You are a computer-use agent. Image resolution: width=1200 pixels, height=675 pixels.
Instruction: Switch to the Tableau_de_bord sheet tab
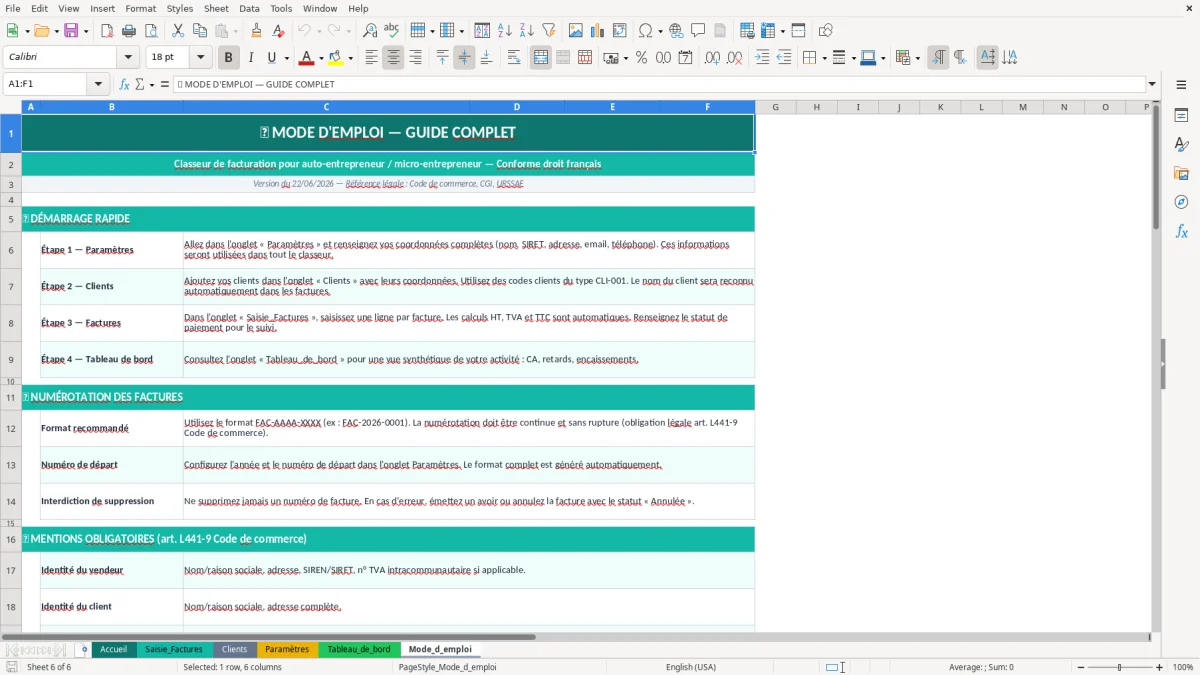click(359, 649)
